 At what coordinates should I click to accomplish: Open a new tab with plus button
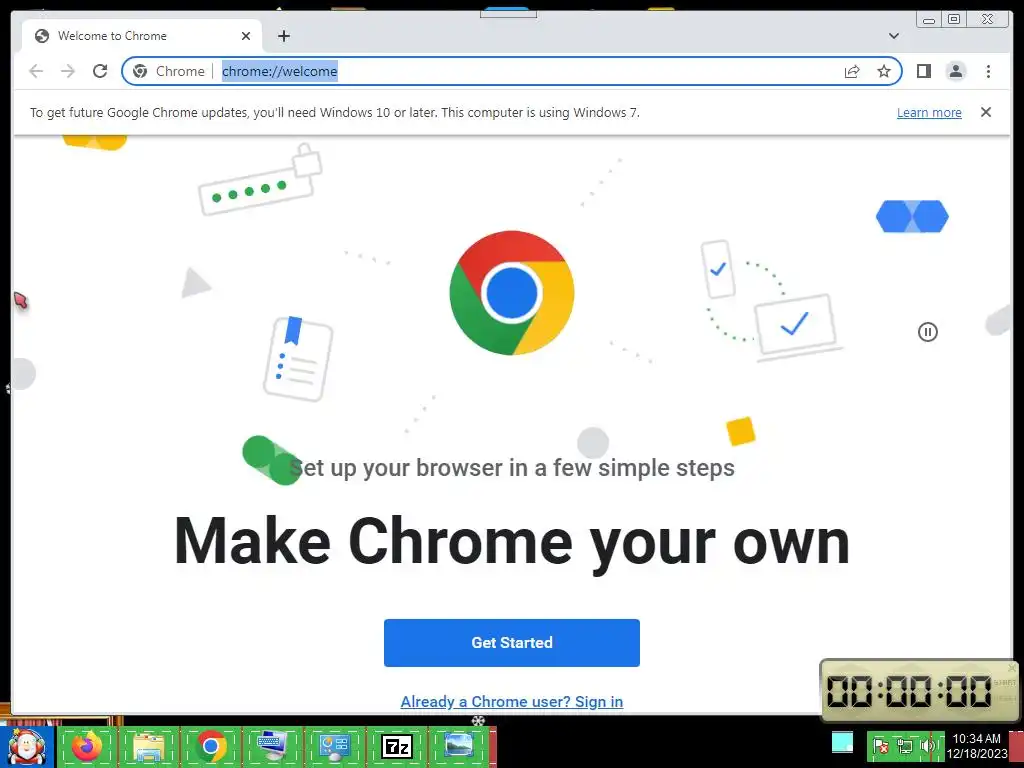click(283, 36)
